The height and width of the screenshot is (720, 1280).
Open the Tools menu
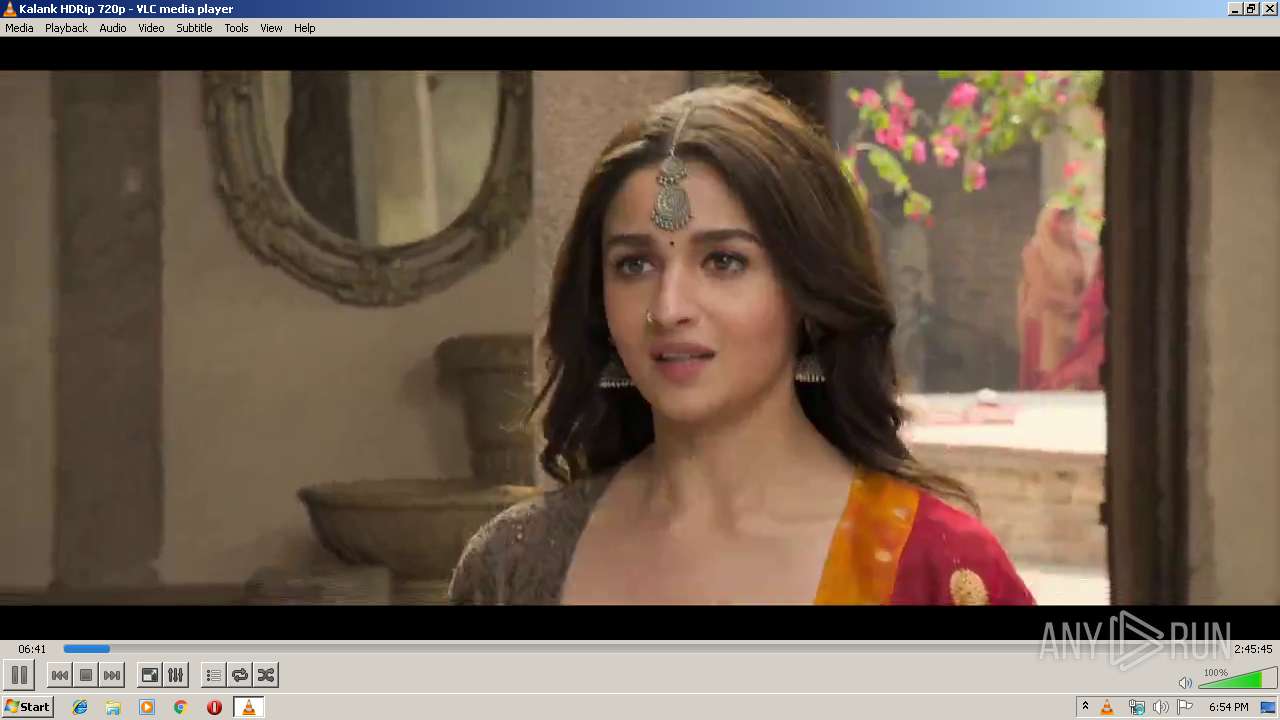click(x=236, y=28)
